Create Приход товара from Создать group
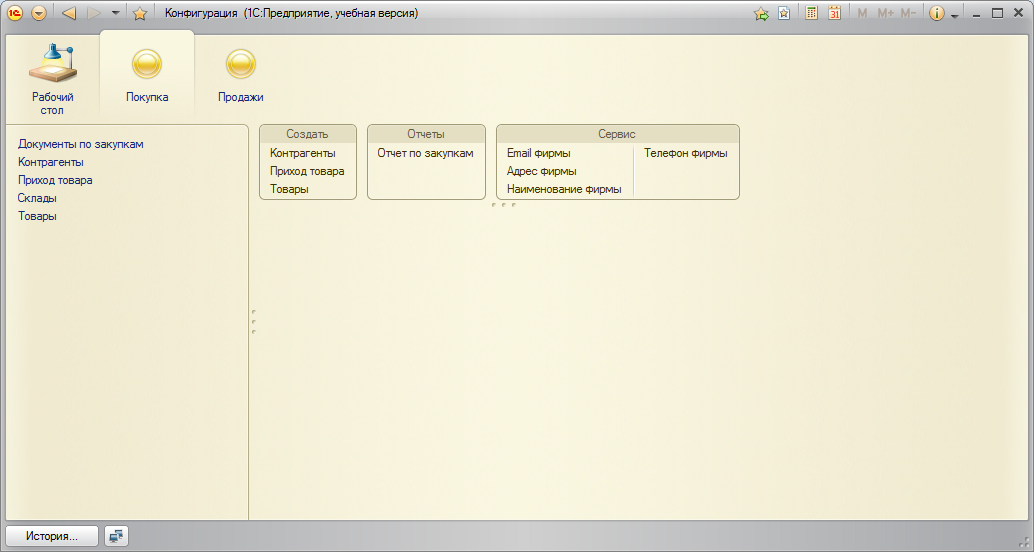This screenshot has width=1034, height=552. 307,171
